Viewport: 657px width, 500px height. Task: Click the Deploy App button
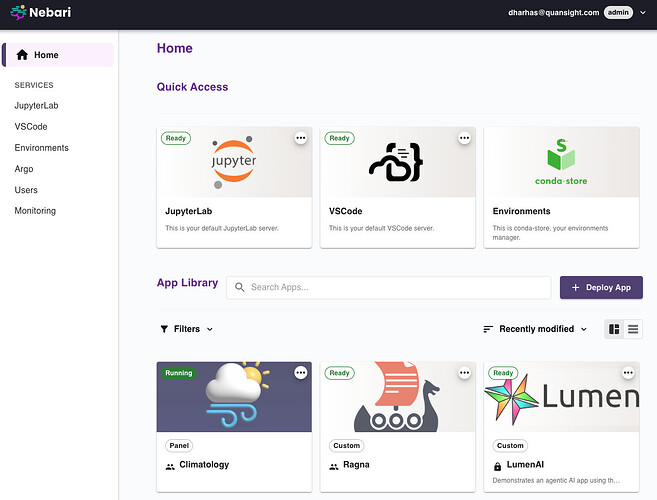(x=601, y=288)
